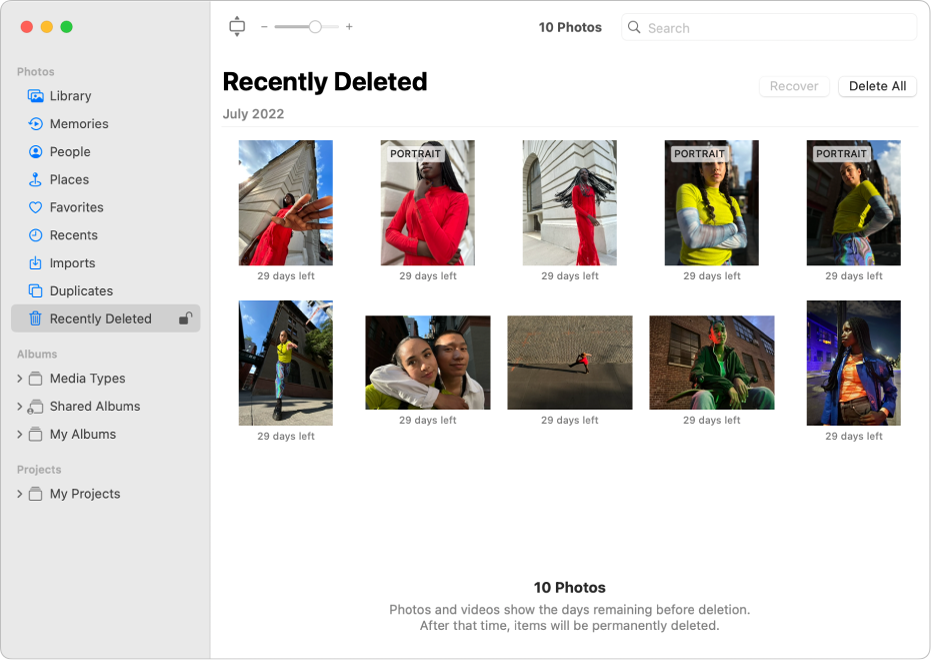Open the Library view in sidebar

[66, 97]
